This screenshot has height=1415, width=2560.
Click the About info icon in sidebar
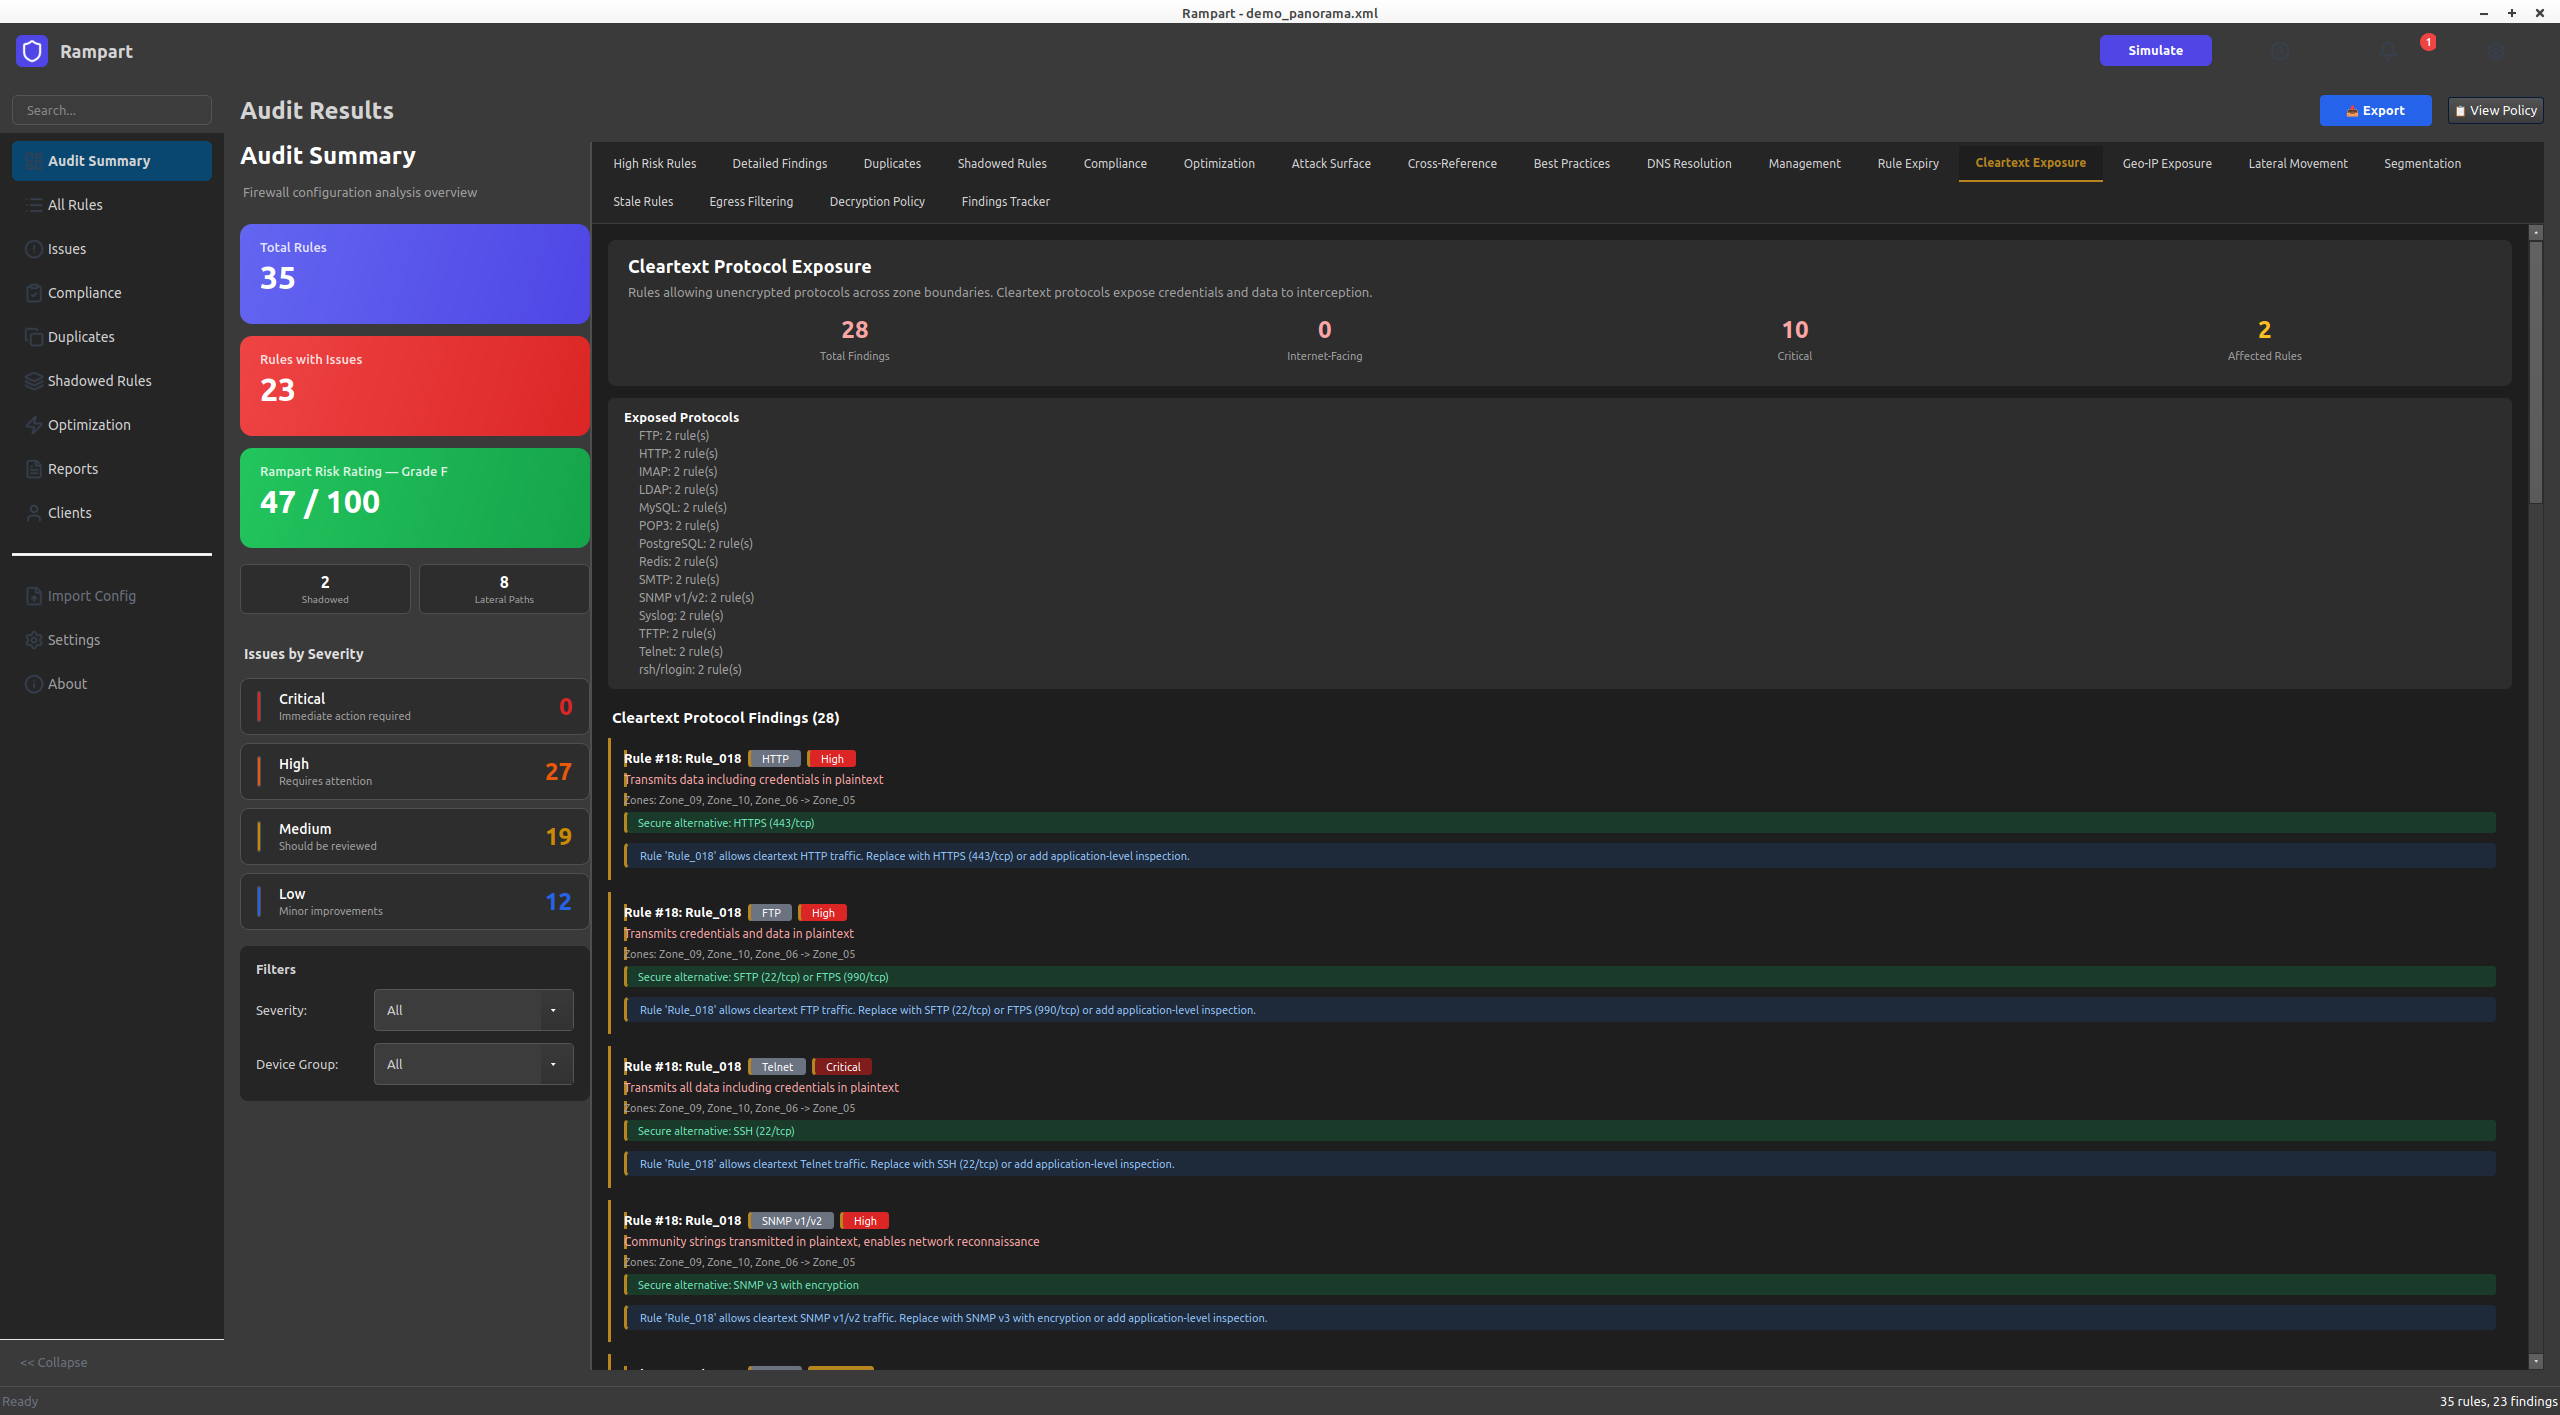(34, 684)
